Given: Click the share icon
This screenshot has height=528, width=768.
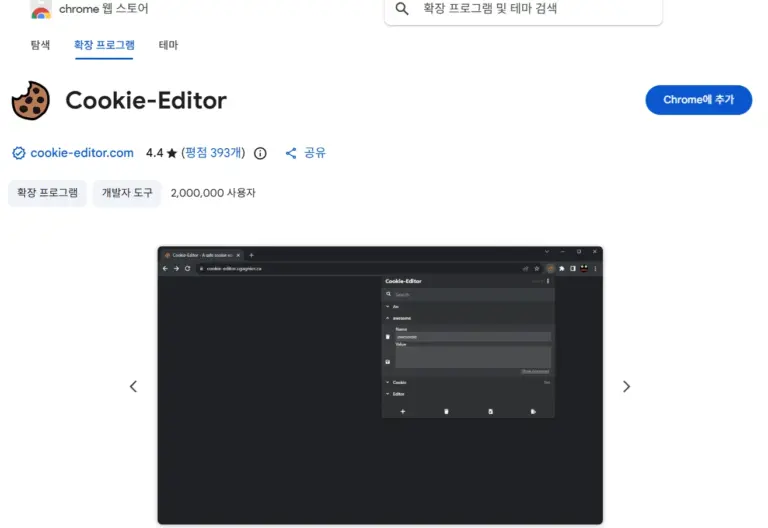Looking at the screenshot, I should (291, 153).
